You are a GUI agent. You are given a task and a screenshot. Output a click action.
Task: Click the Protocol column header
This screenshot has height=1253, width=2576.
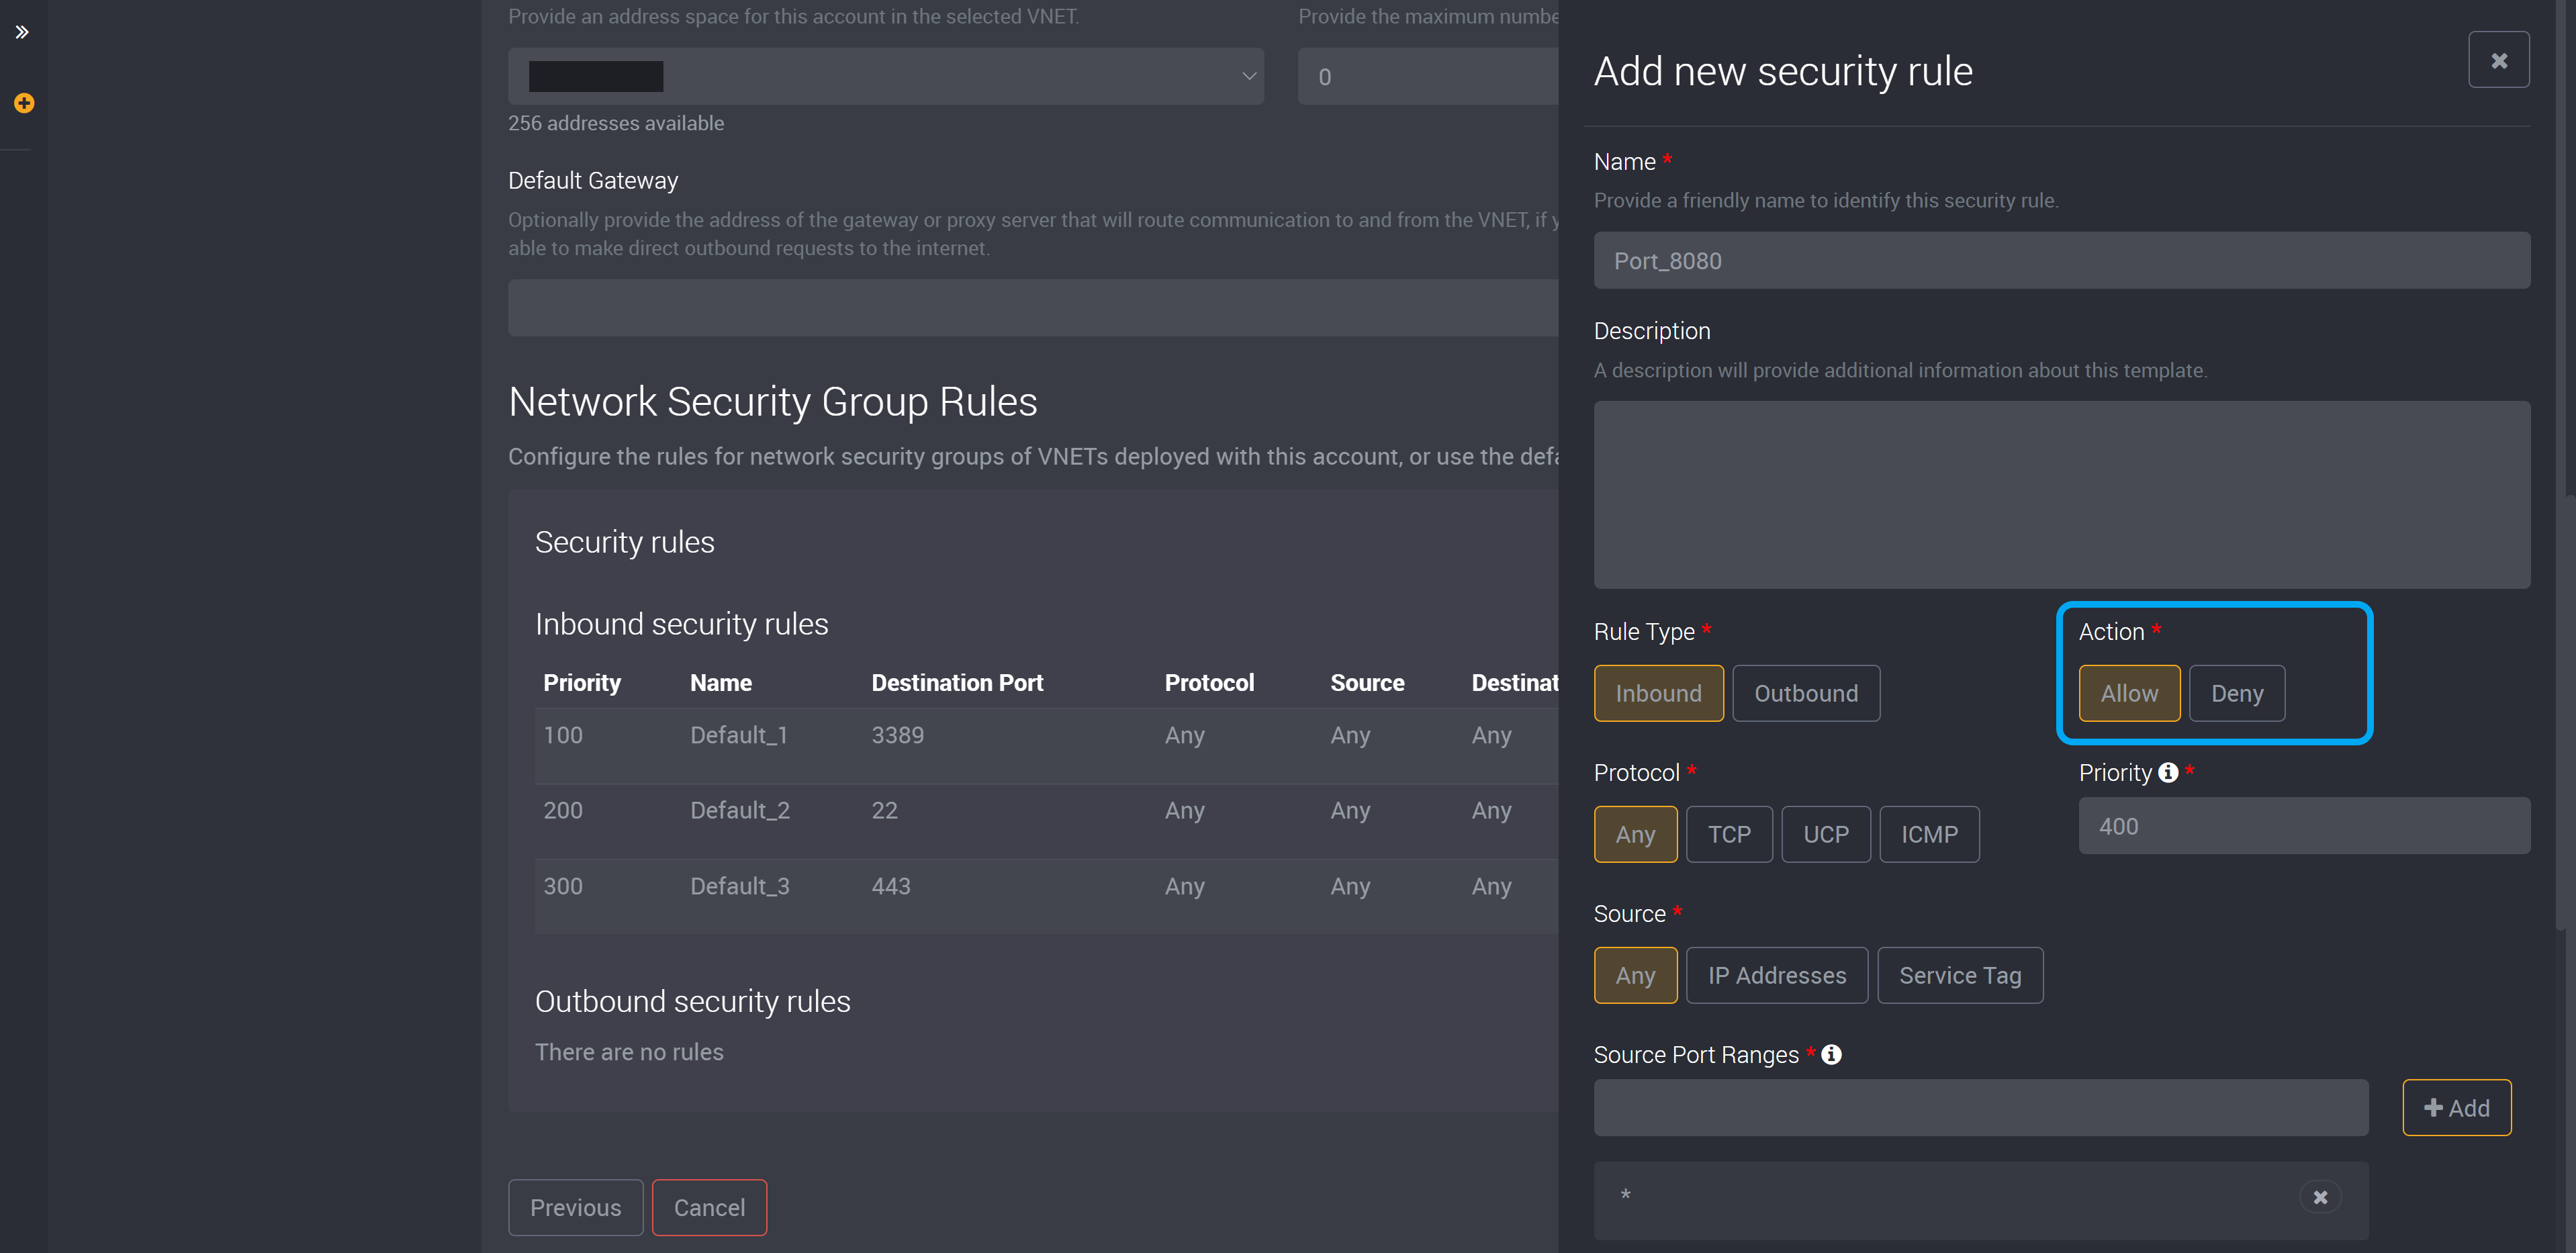tap(1209, 683)
